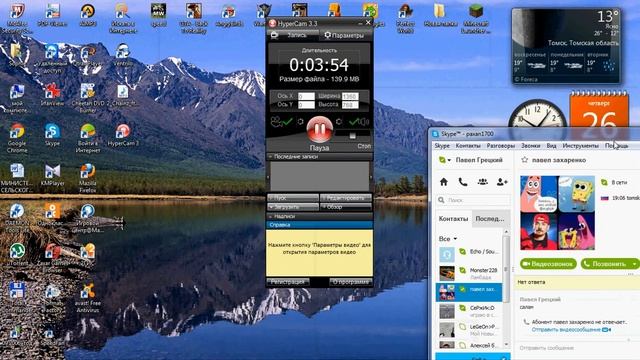The width and height of the screenshot is (640, 360).
Task: Open the Все contacts filter dropdown
Action: pyautogui.click(x=448, y=239)
